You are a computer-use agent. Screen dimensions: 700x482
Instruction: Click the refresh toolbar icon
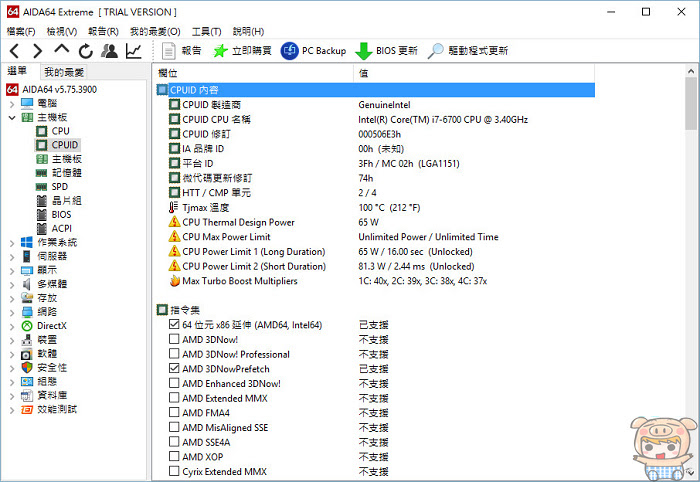(85, 51)
